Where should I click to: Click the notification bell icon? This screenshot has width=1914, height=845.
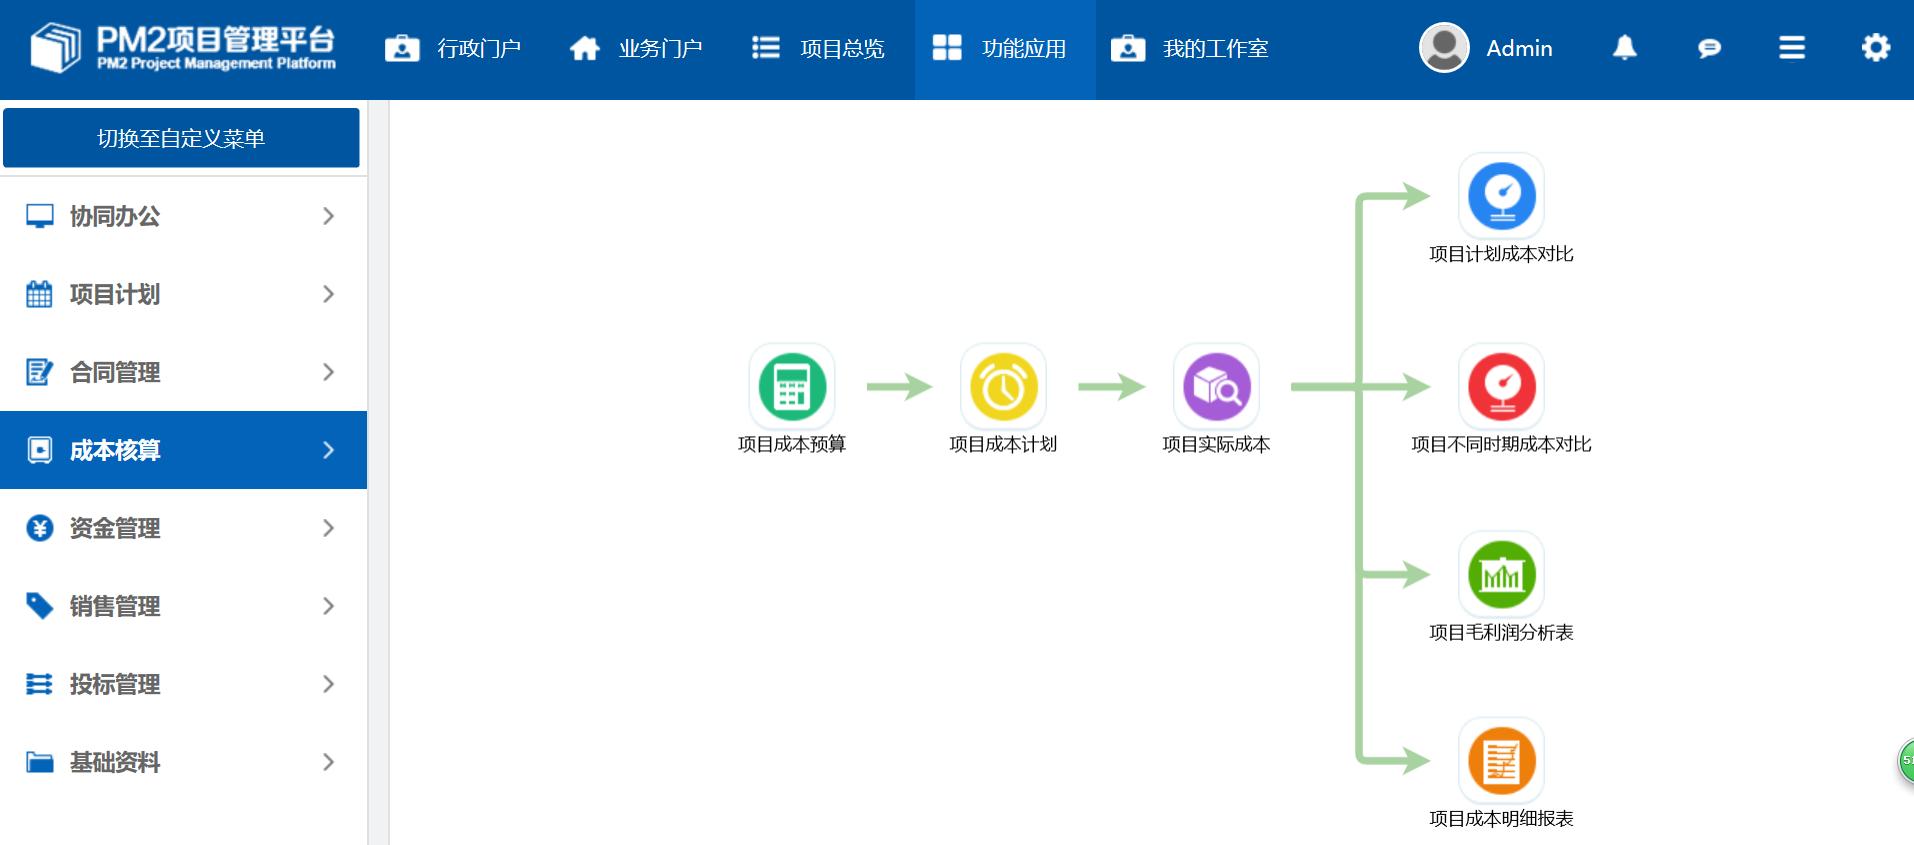(x=1624, y=48)
